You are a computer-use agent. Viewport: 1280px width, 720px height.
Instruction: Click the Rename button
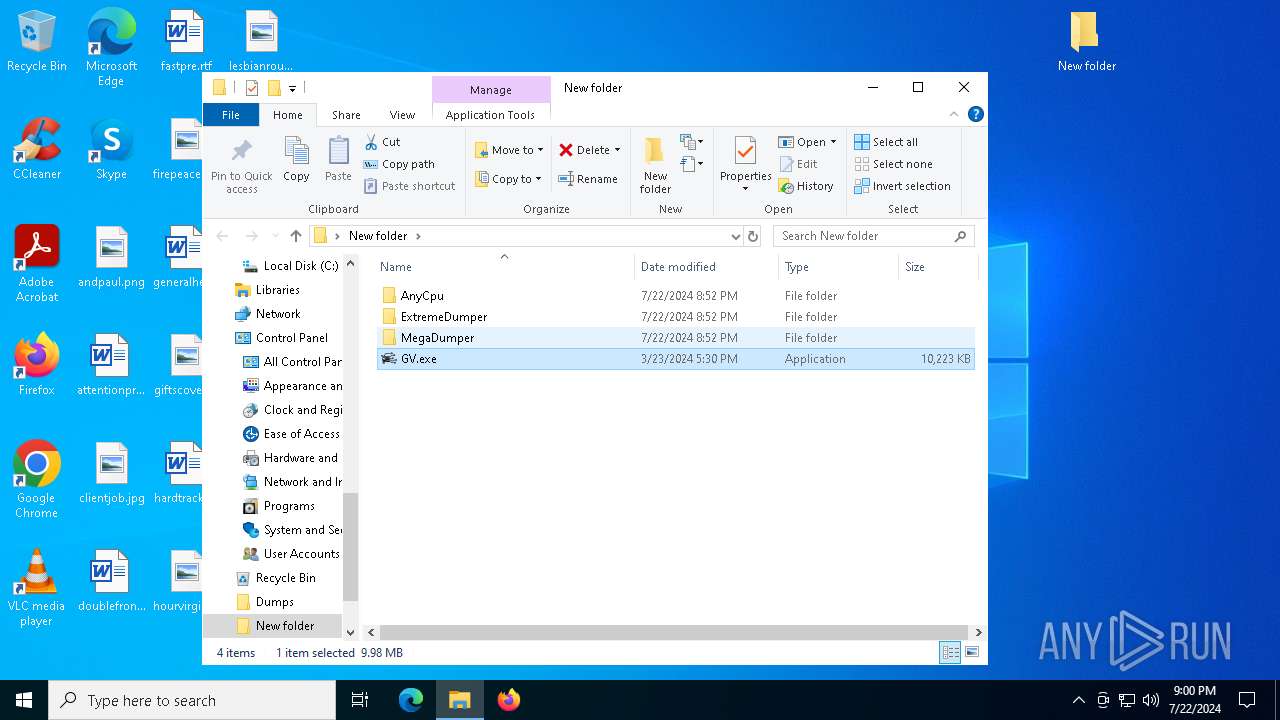[x=588, y=179]
